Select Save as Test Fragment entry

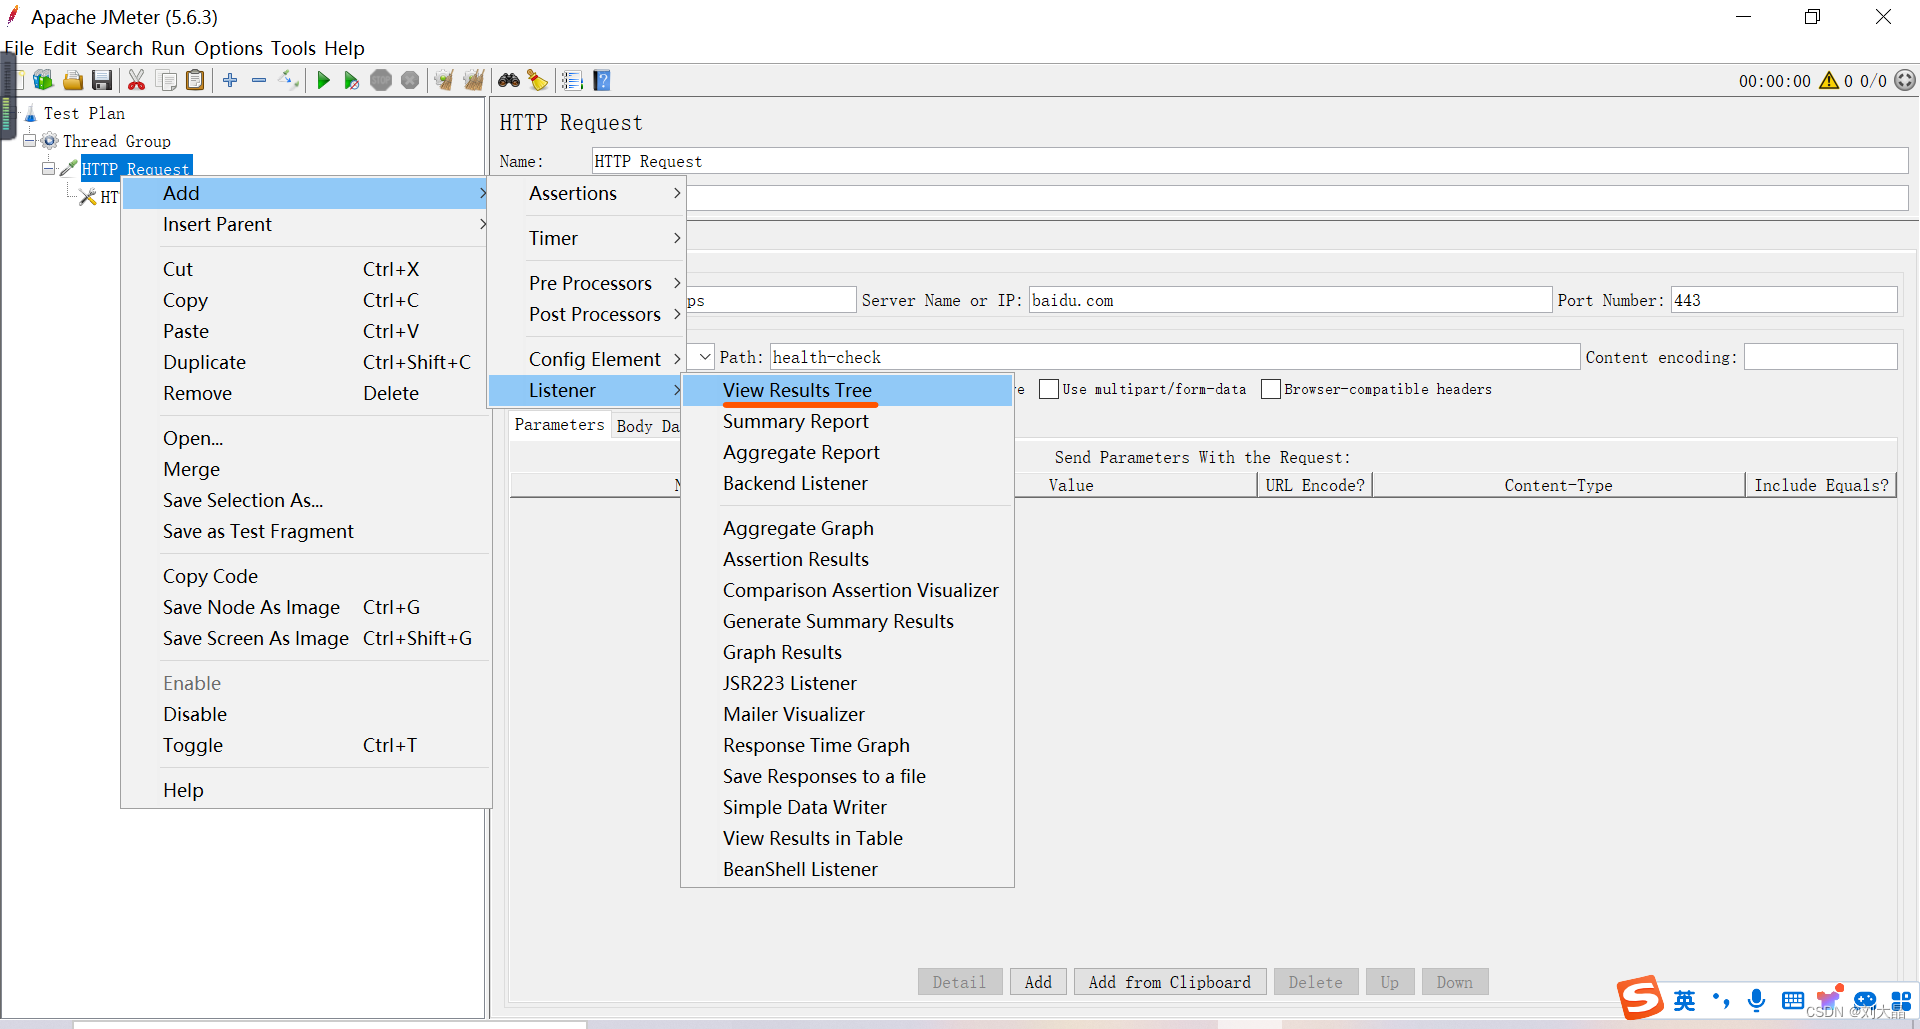(x=305, y=531)
